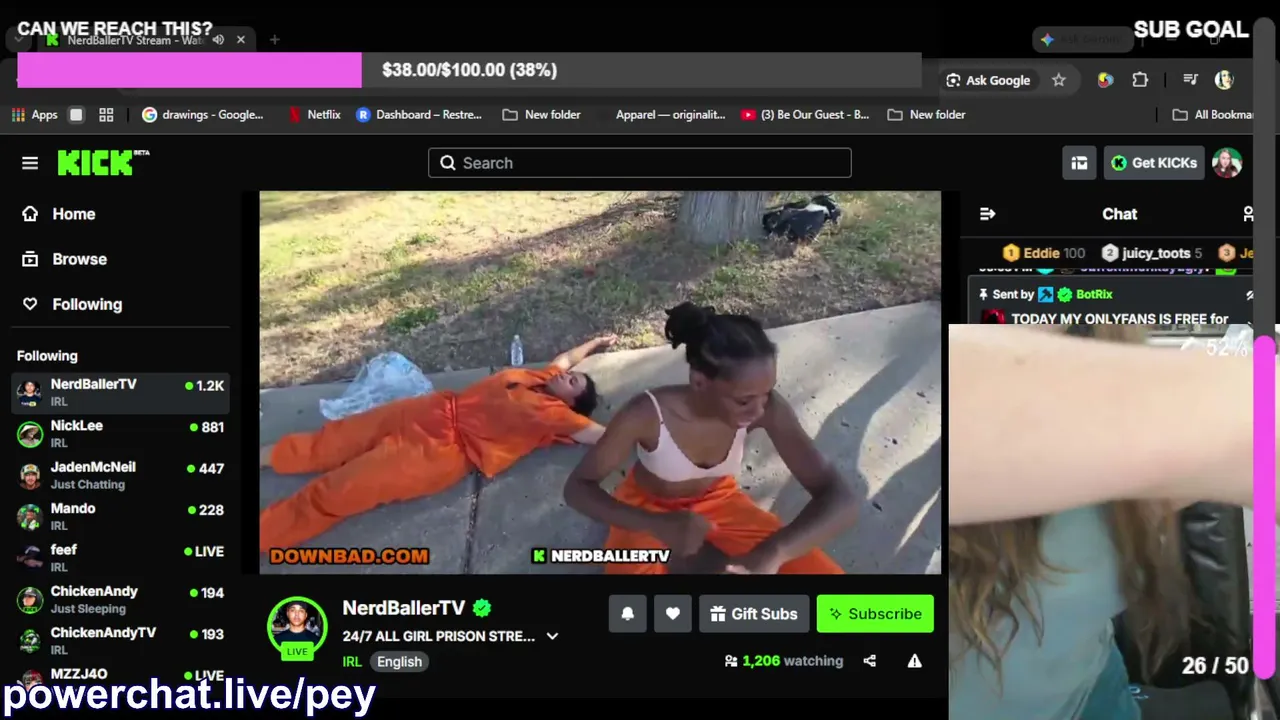Image resolution: width=1280 pixels, height=720 pixels.
Task: Go to the Kick logo homepage
Action: 103,163
